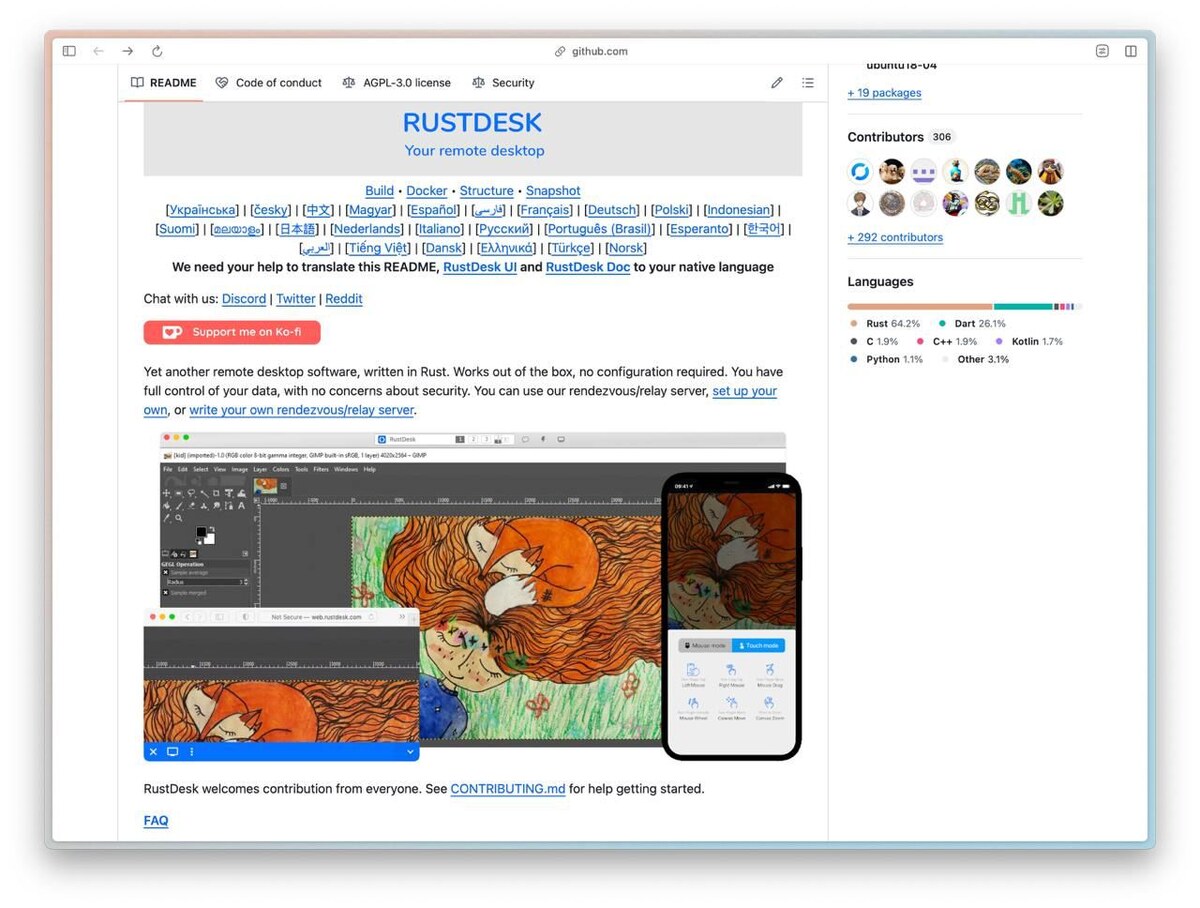Viewport: 1200px width, 908px height.
Task: Click the orange Rust segment of languages bar
Action: (x=920, y=307)
